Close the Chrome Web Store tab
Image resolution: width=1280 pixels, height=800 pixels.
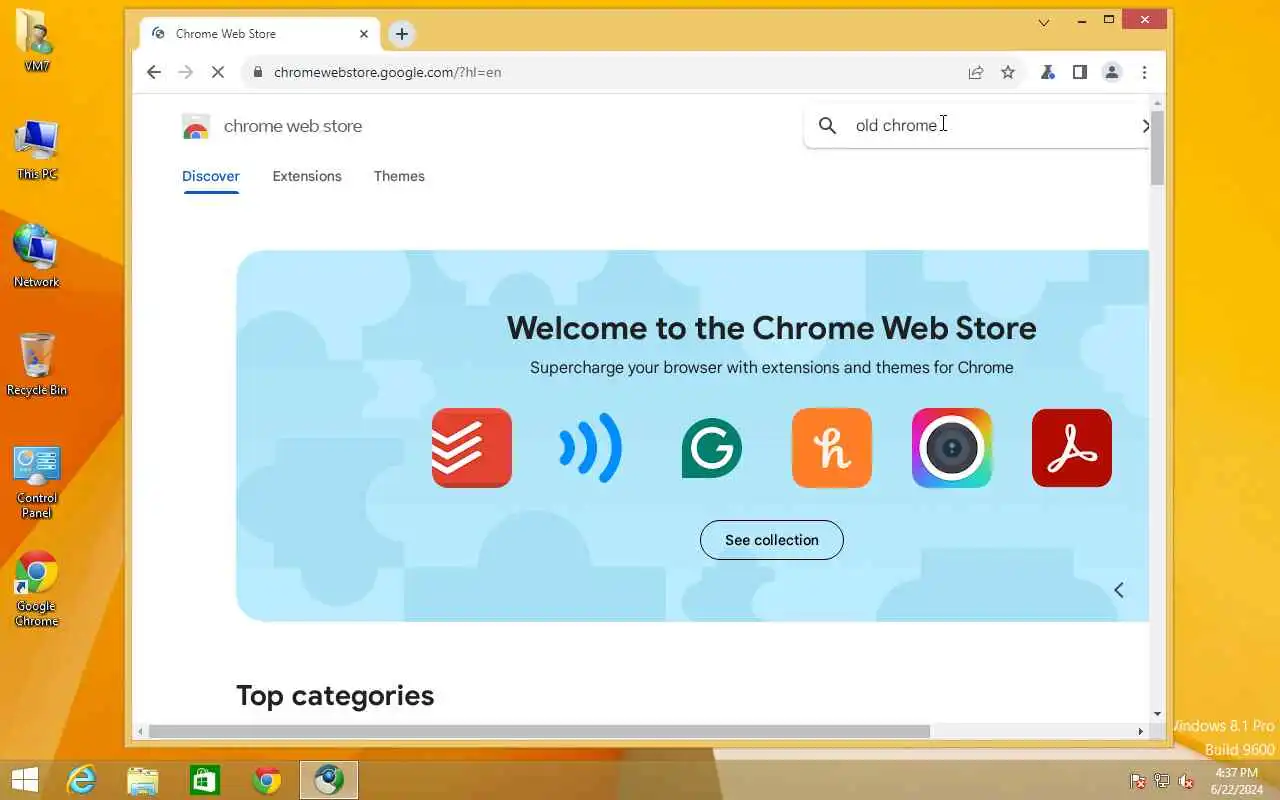click(x=363, y=34)
